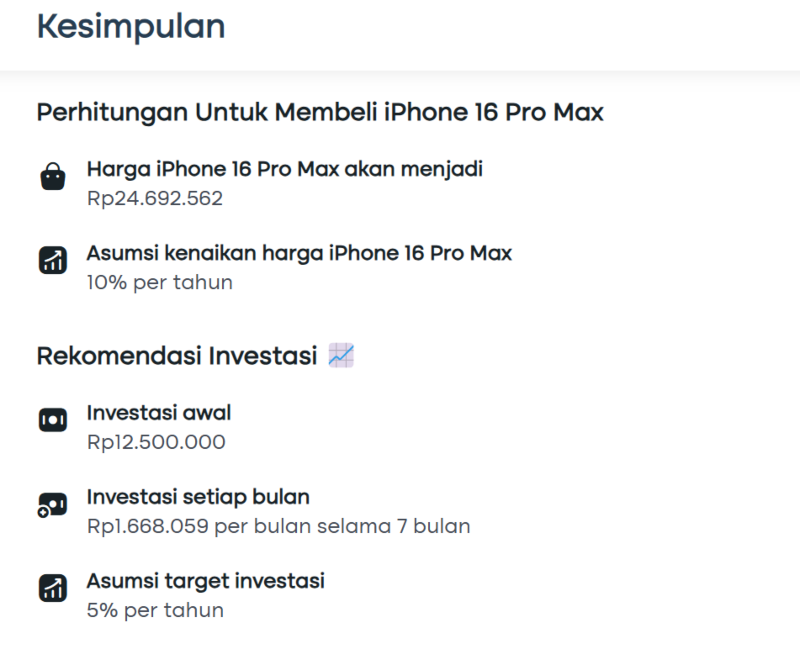Select the Rp24.692.562 price value
This screenshot has width=800, height=665.
[155, 199]
